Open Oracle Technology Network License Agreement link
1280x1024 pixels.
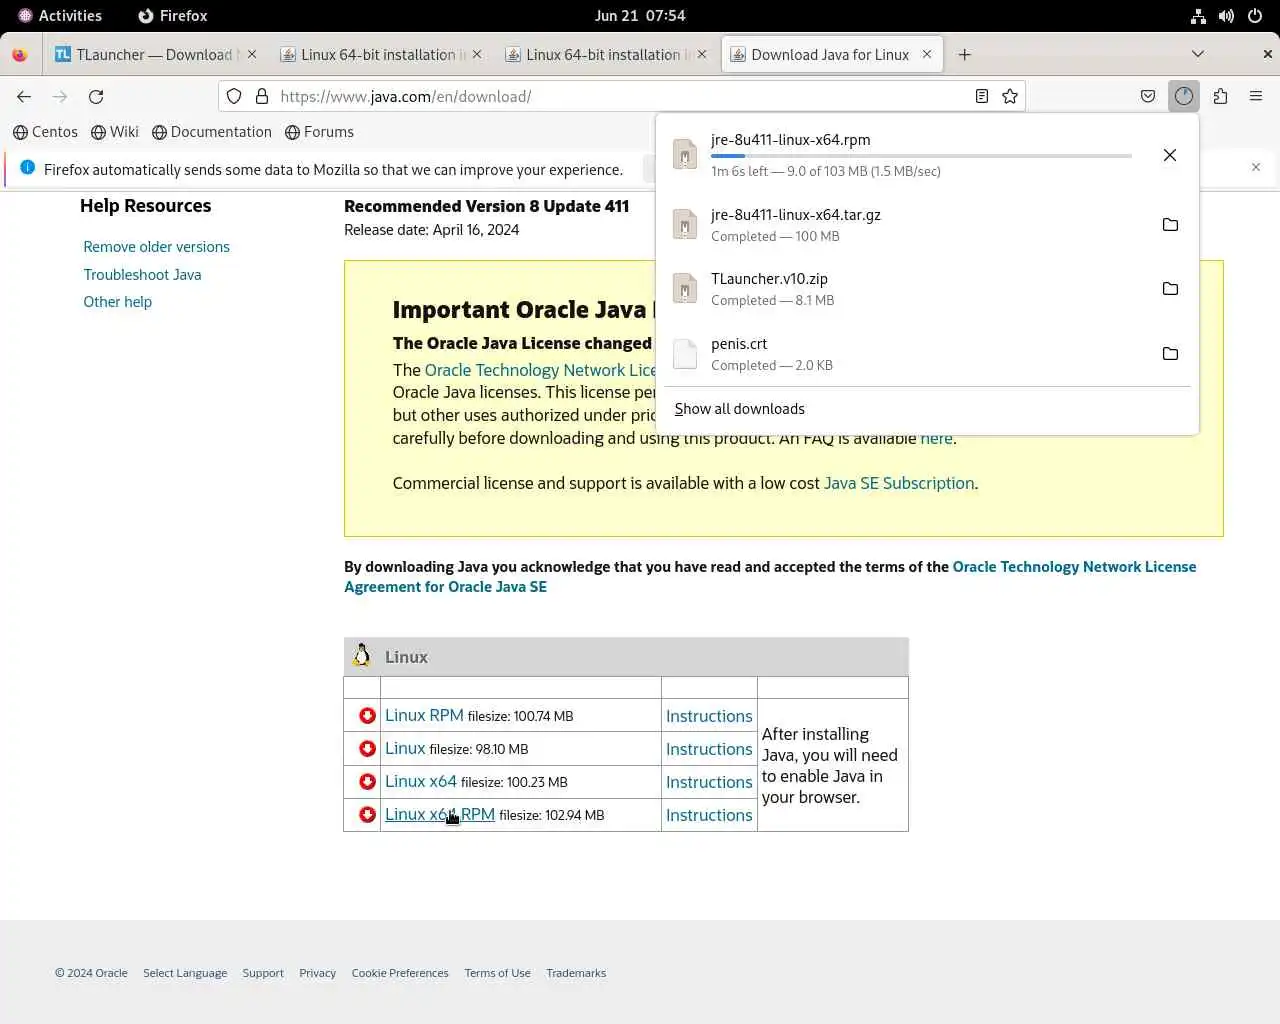coord(770,577)
